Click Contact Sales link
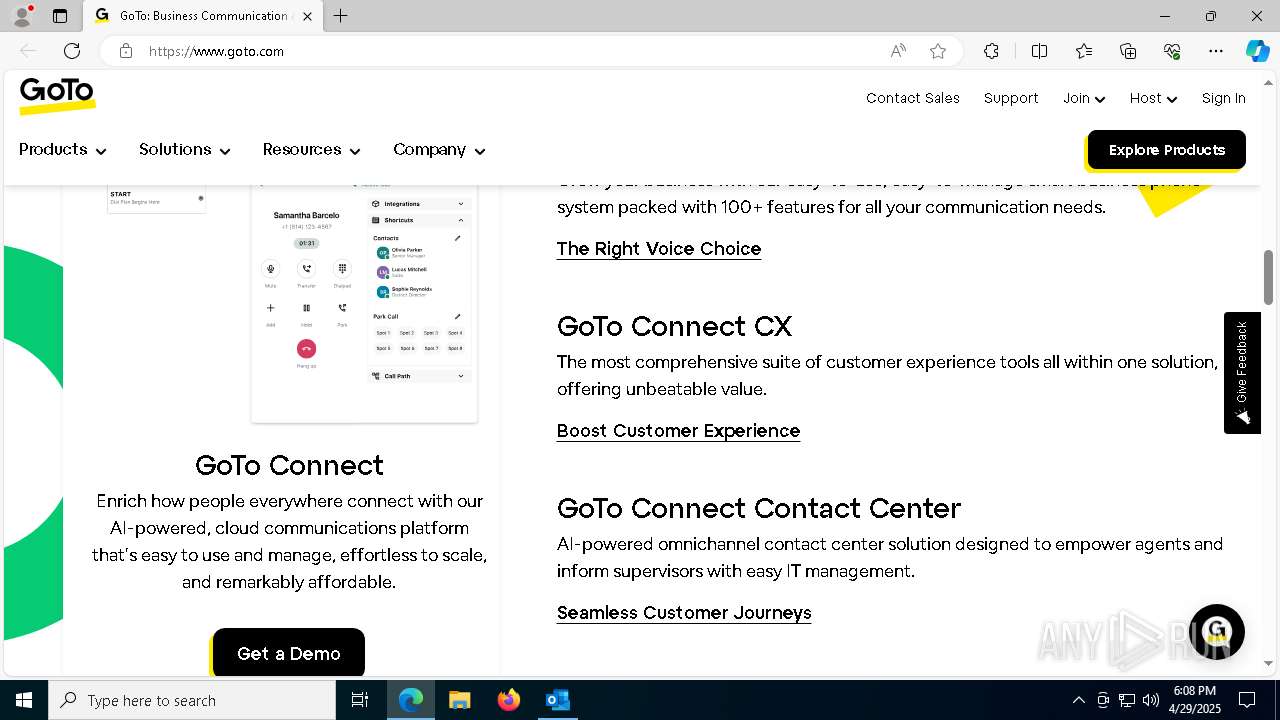 tap(913, 98)
